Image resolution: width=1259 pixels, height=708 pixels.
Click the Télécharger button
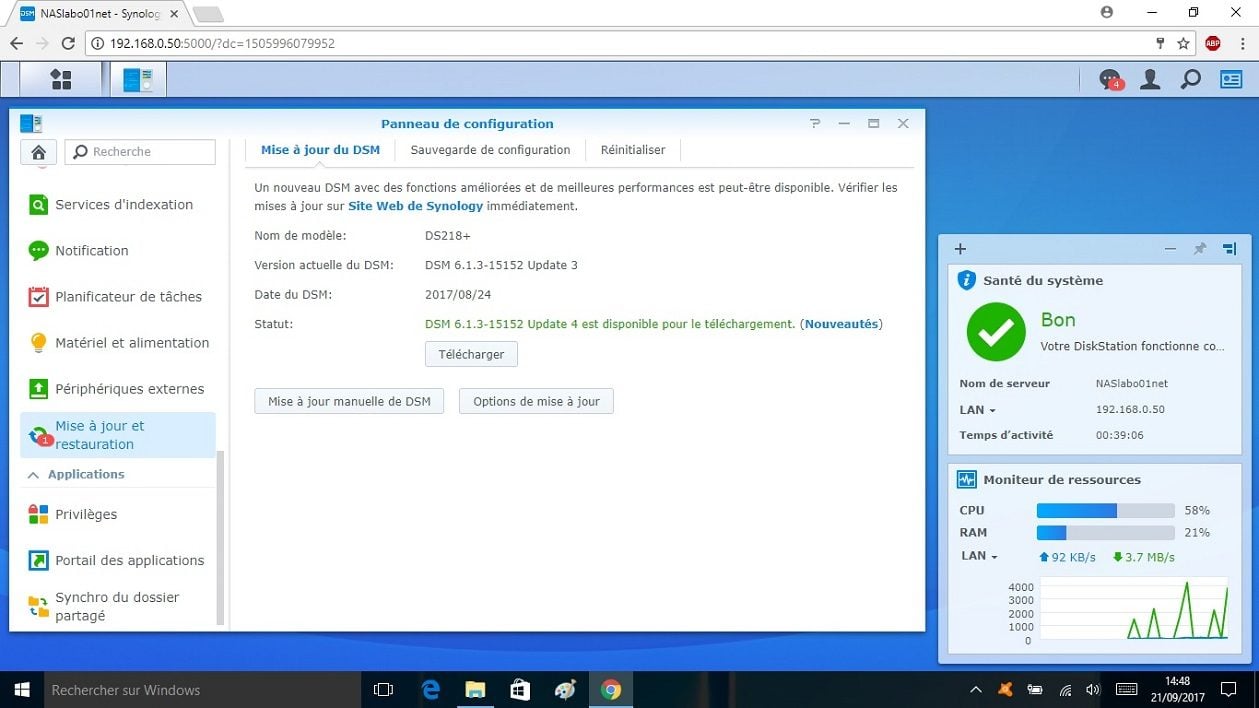(x=471, y=354)
